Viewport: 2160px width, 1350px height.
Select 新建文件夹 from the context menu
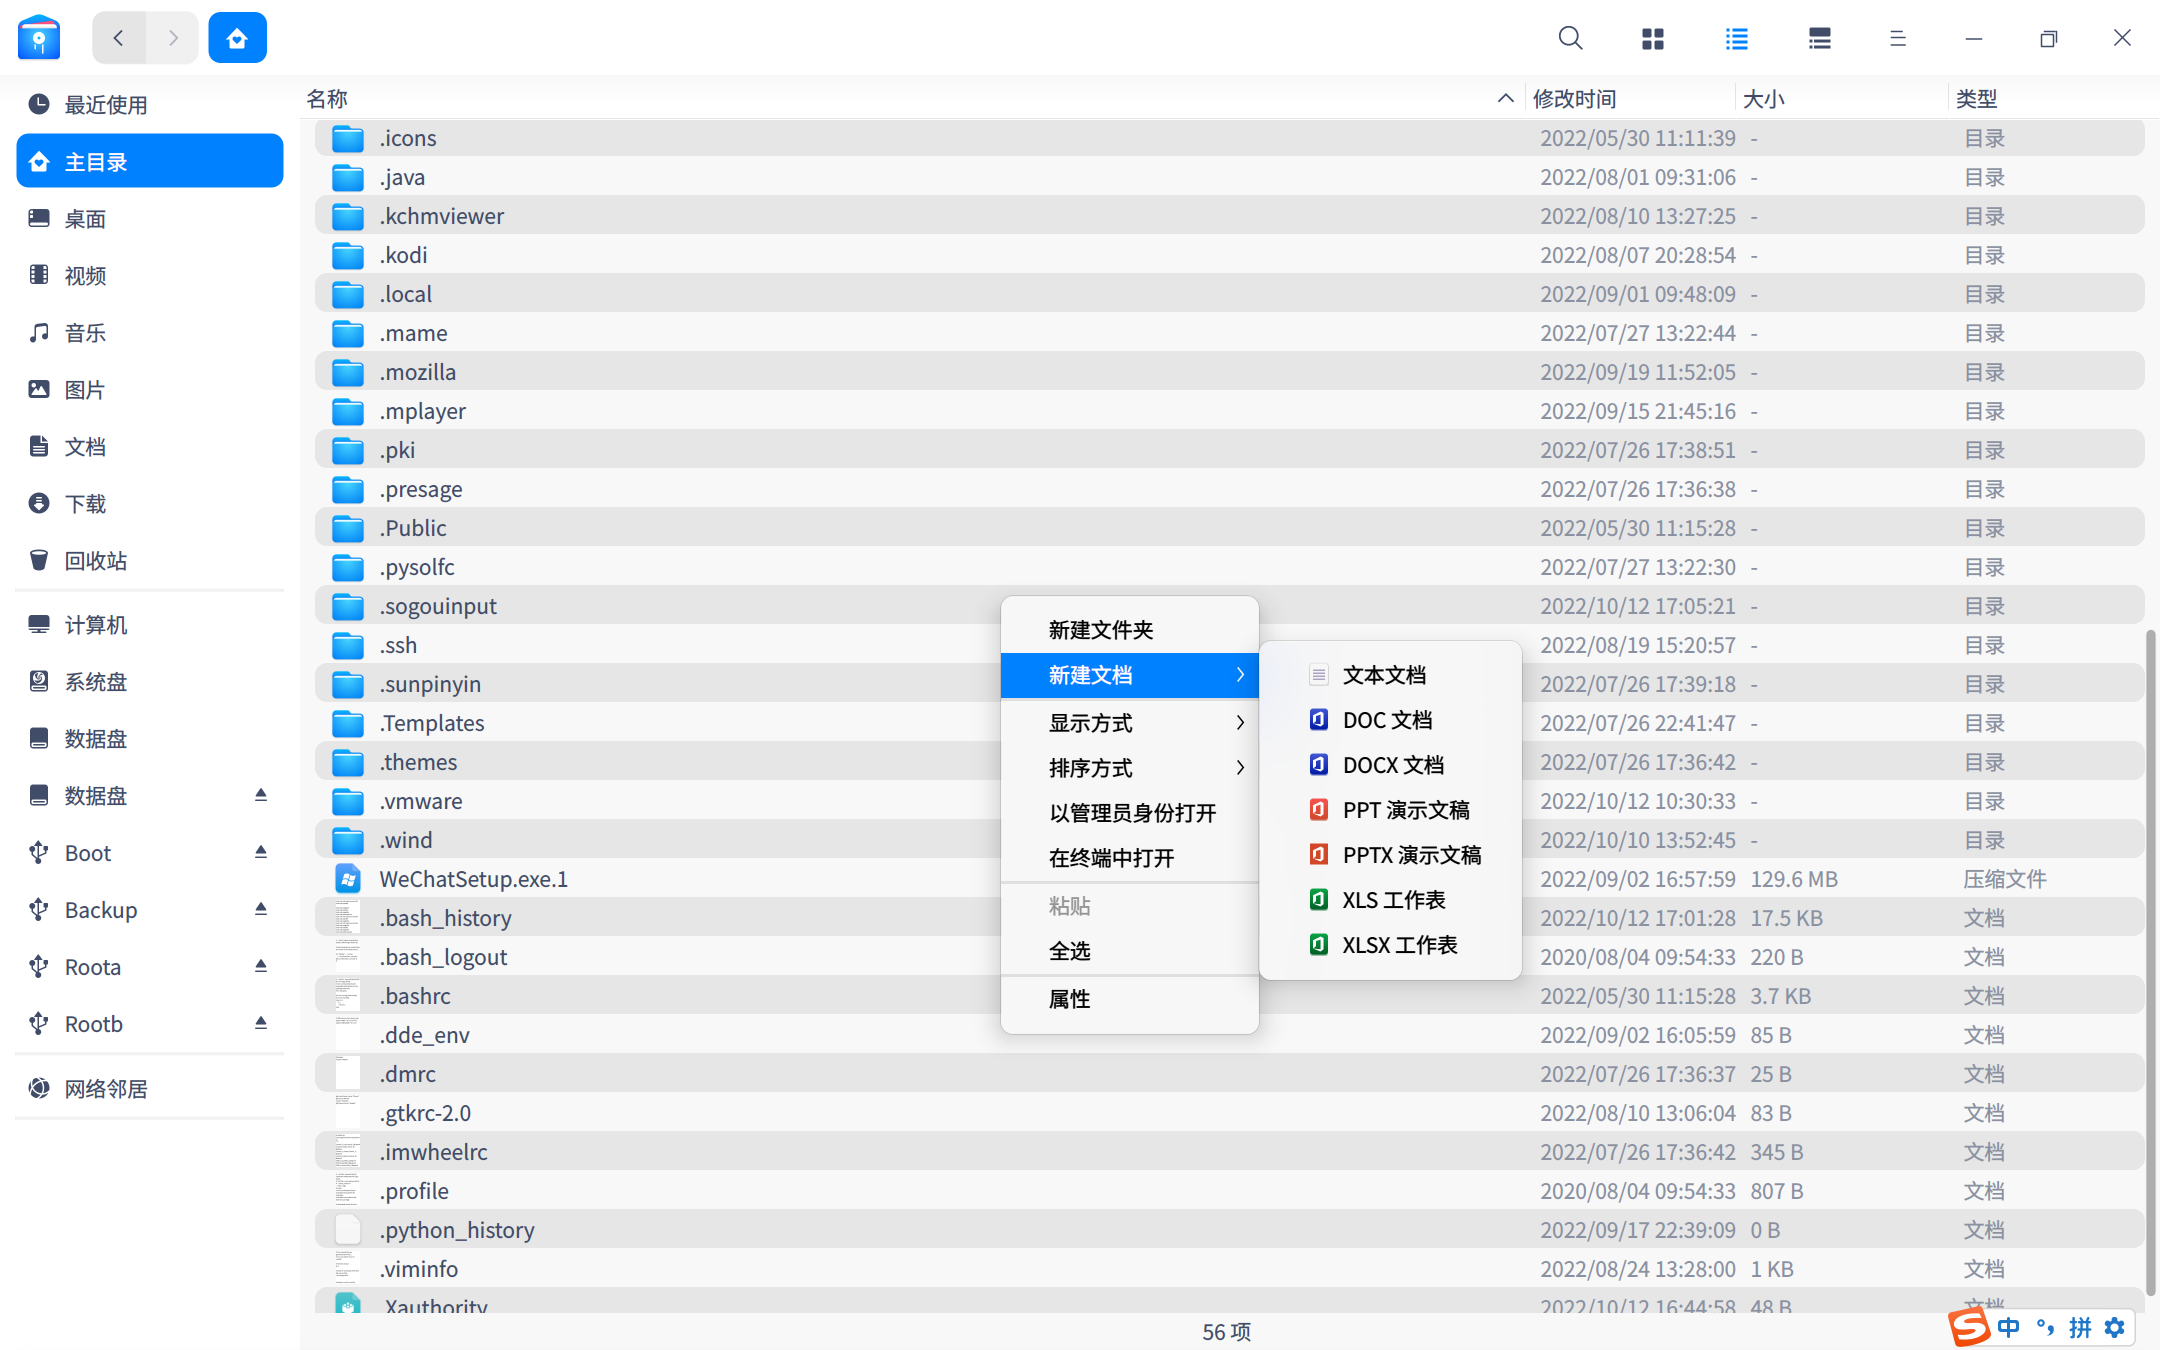(1099, 629)
